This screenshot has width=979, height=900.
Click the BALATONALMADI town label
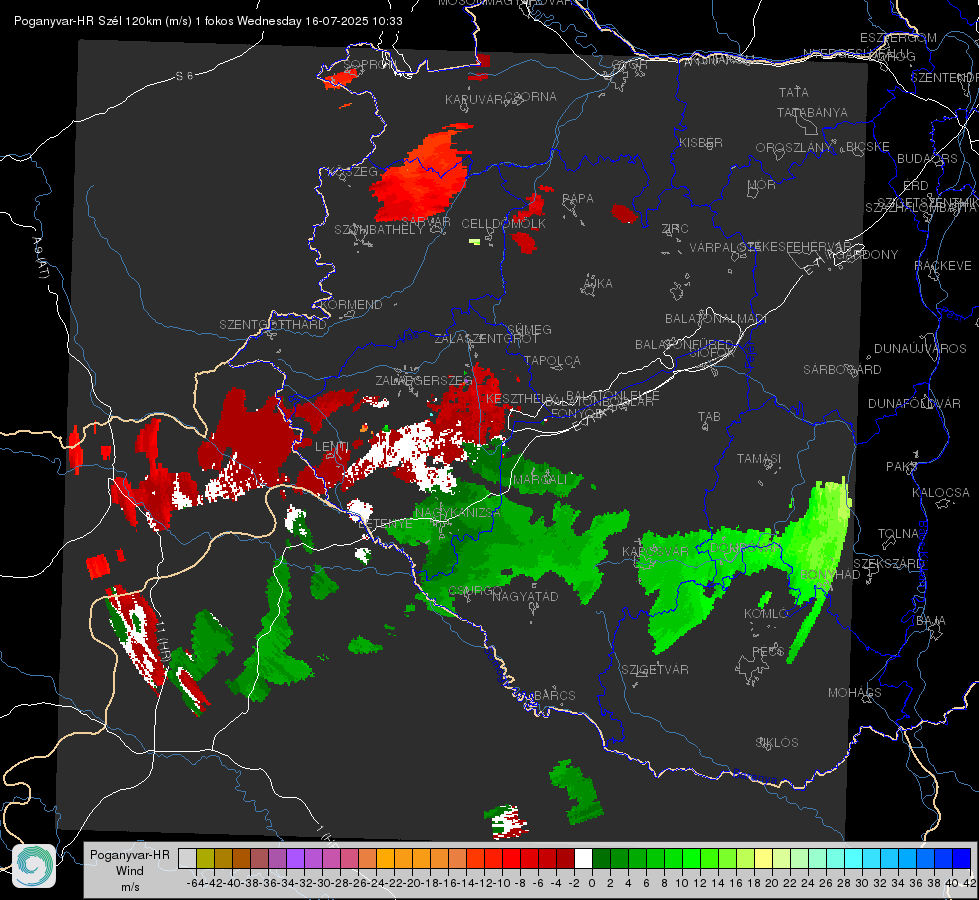[x=716, y=318]
